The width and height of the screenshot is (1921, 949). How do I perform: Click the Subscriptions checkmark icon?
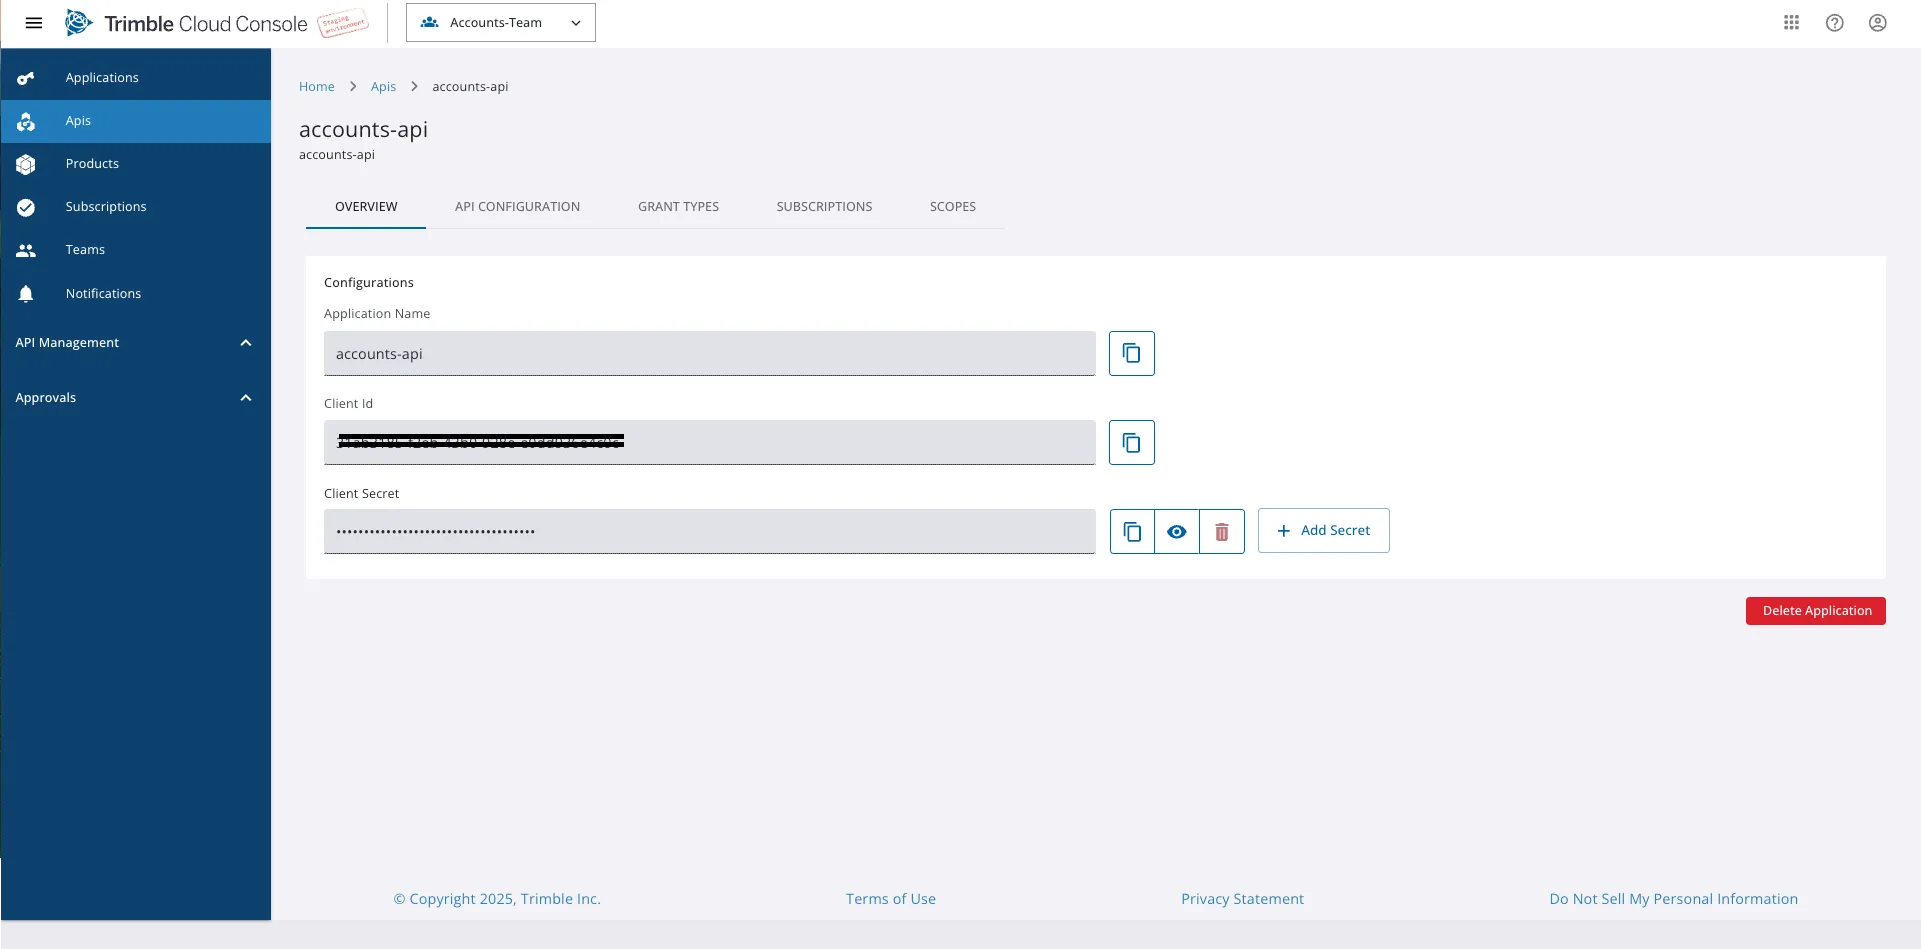point(26,207)
